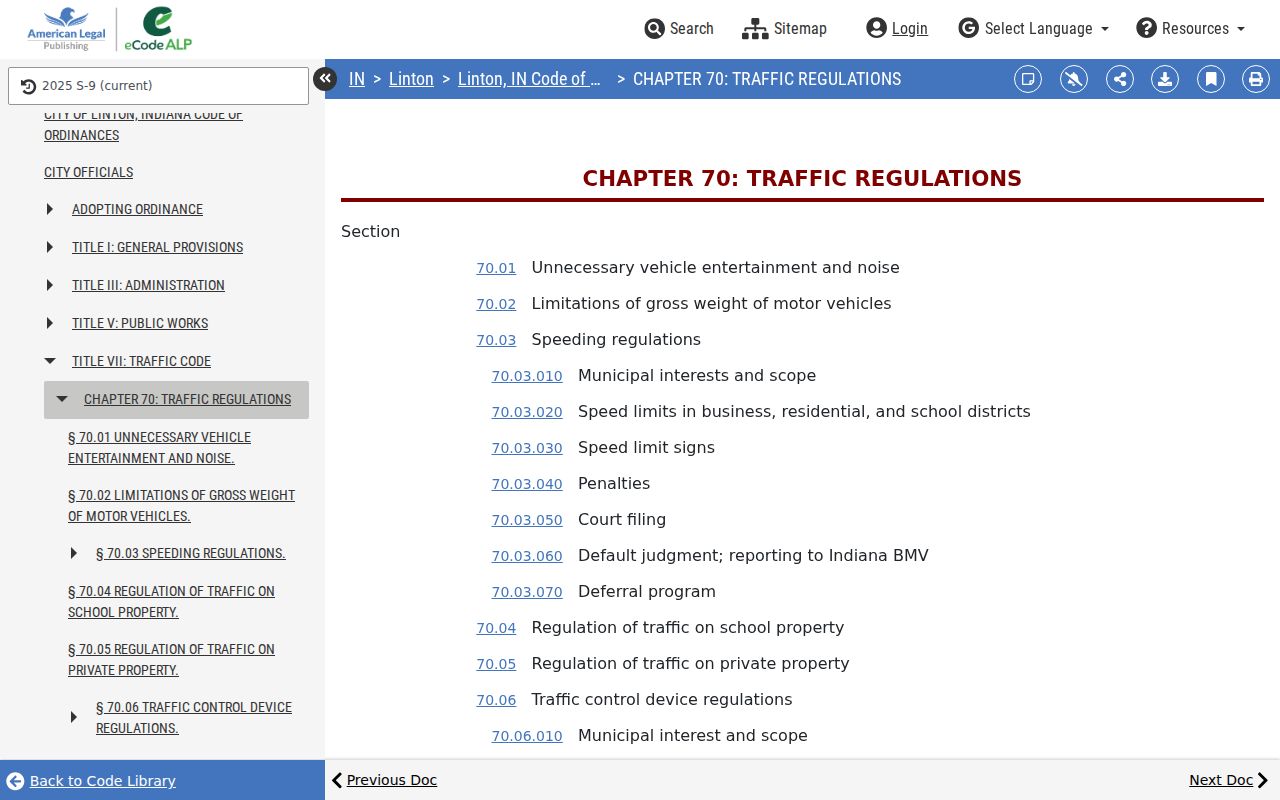Go to IN breadcrumb
The width and height of the screenshot is (1280, 800).
click(357, 79)
